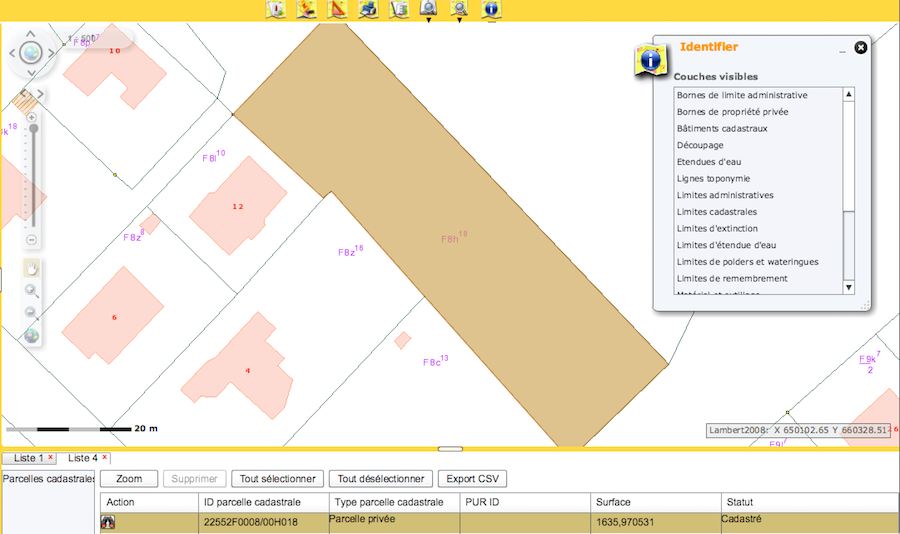This screenshot has height=534, width=900.
Task: Go to next map extent
Action: [x=40, y=93]
